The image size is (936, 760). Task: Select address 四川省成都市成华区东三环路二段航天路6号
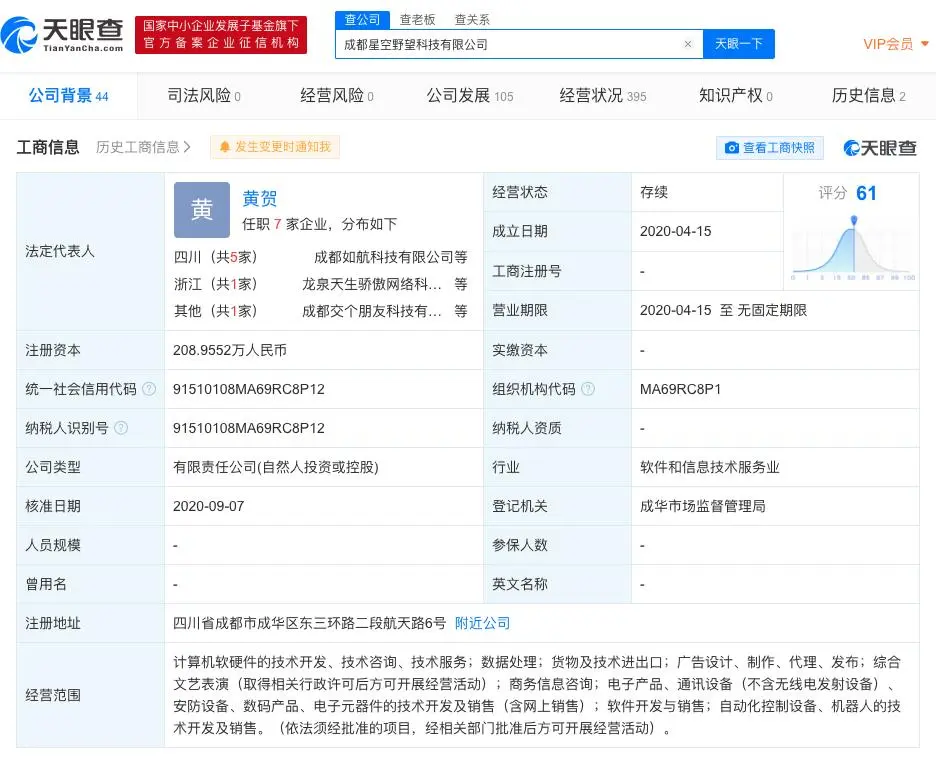pyautogui.click(x=309, y=623)
